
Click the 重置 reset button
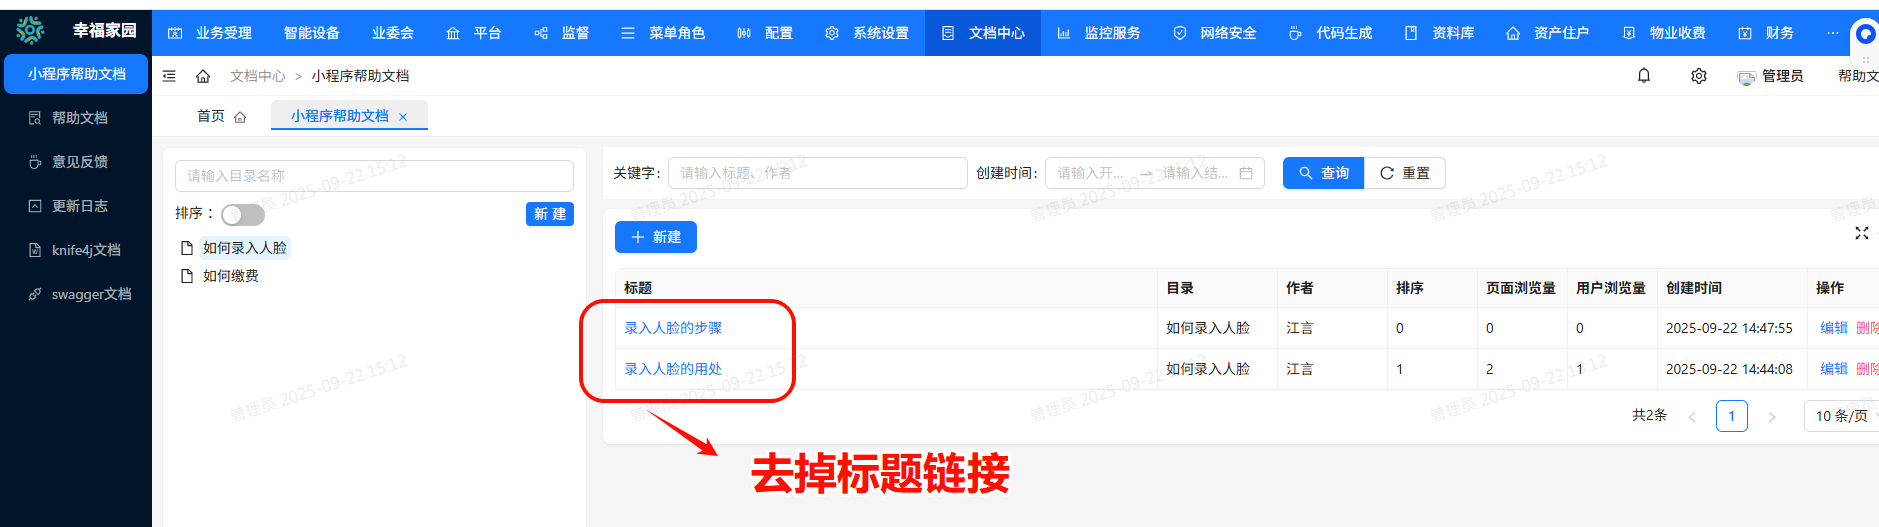[x=1405, y=173]
